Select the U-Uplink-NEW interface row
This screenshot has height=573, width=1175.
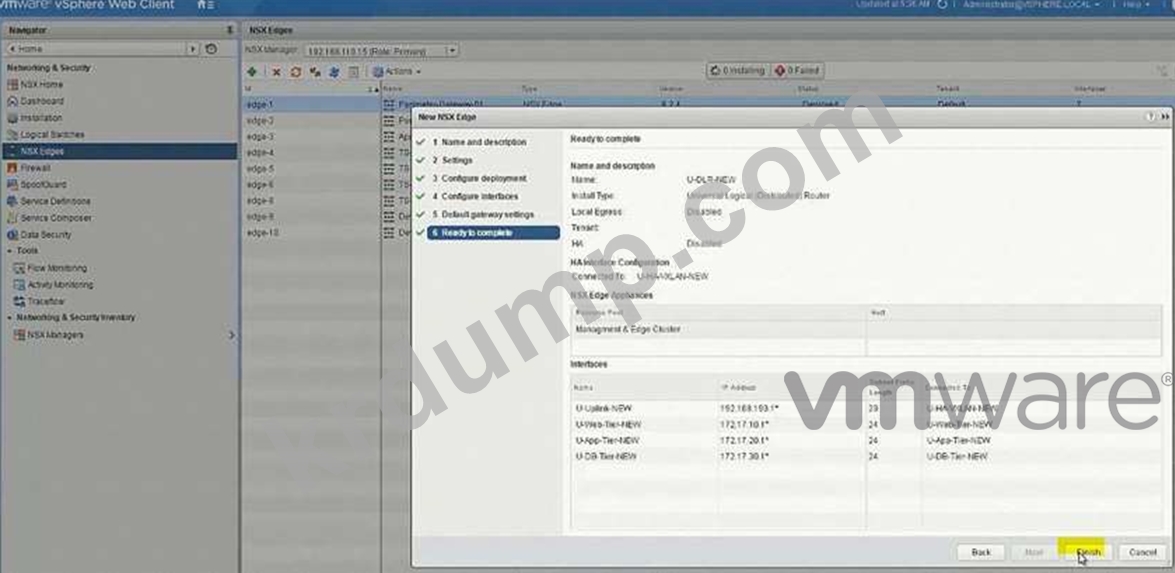click(865, 408)
